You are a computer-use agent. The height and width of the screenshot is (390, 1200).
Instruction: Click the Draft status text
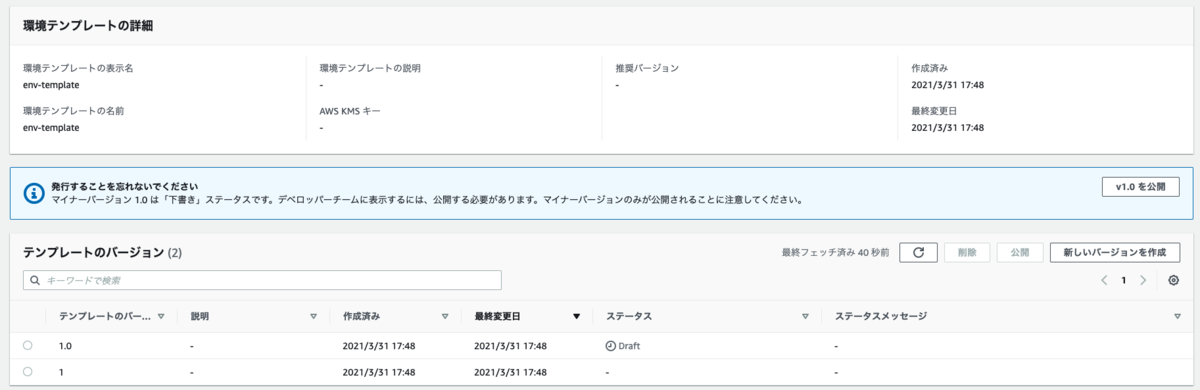coord(629,346)
